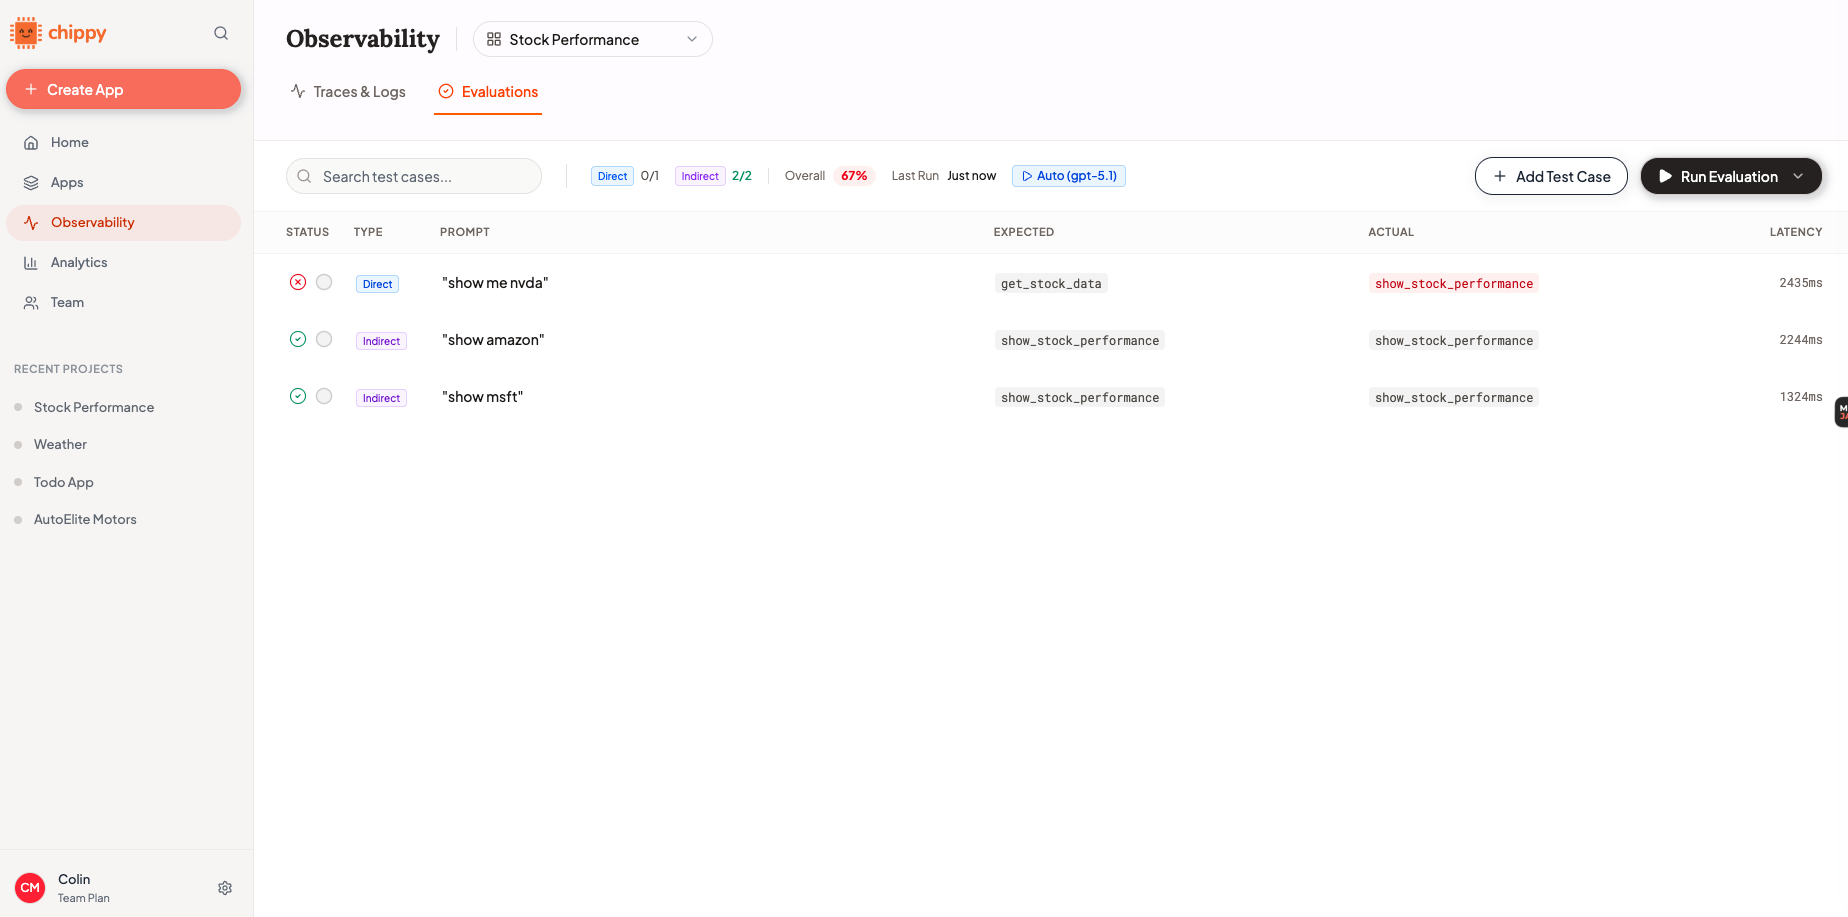
Task: Click the CM user avatar
Action: [x=30, y=888]
